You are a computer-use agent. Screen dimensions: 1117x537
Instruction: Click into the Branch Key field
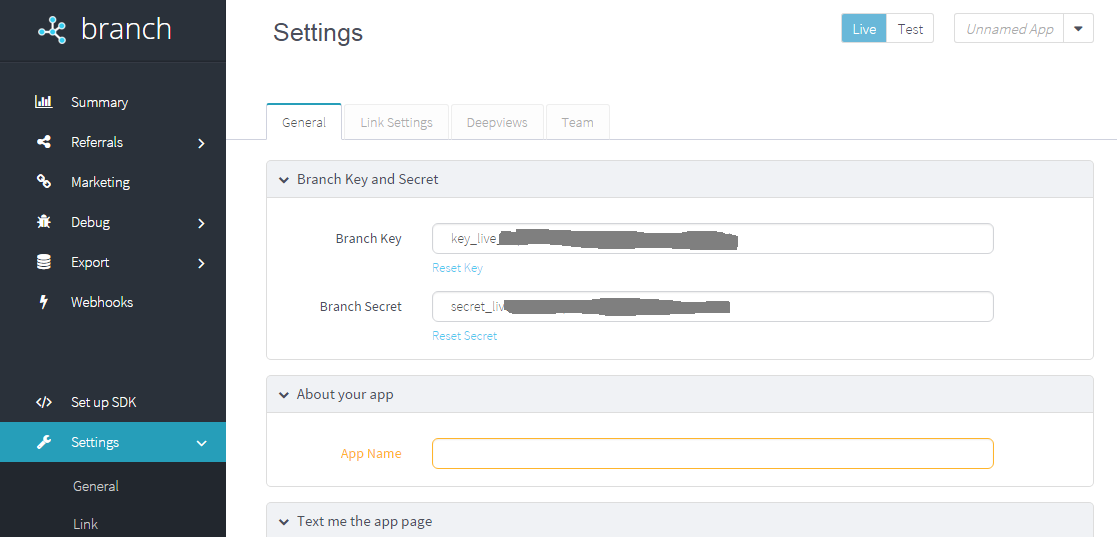[712, 239]
